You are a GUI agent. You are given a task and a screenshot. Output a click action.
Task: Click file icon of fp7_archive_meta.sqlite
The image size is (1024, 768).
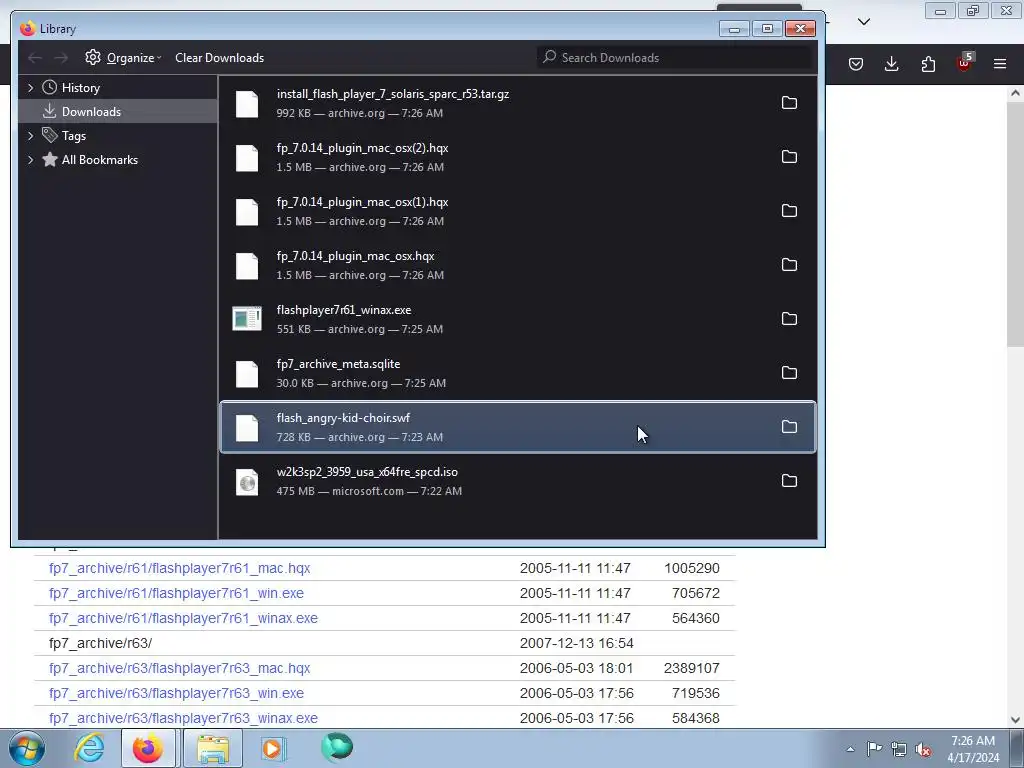click(247, 374)
